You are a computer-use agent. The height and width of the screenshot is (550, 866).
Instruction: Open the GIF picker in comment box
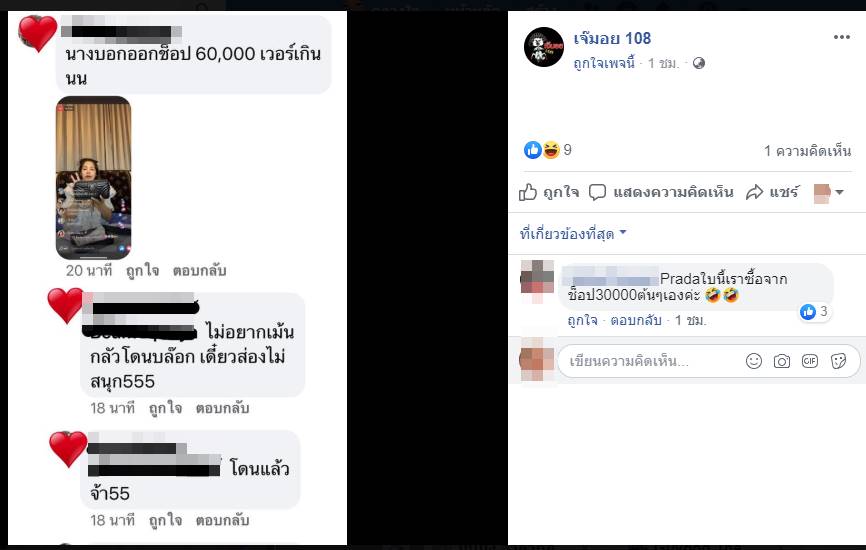point(810,361)
